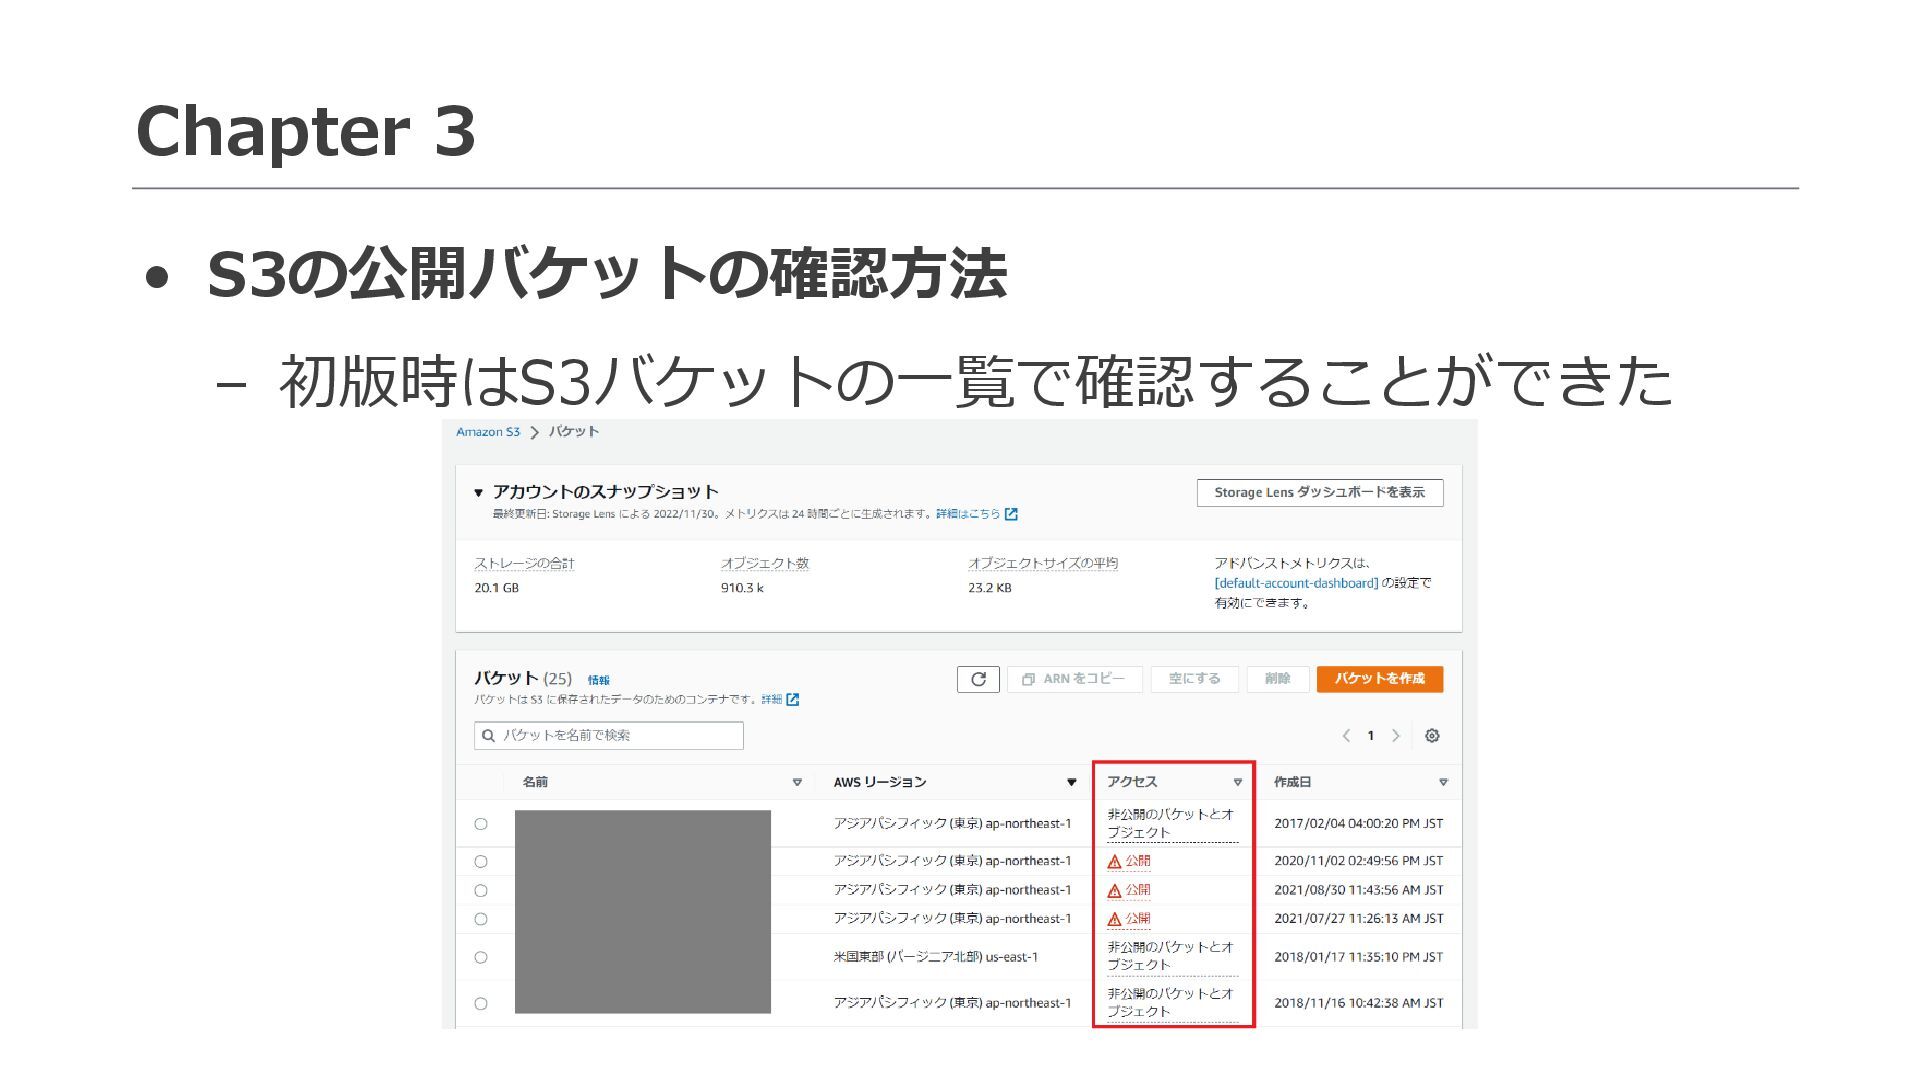
Task: Click the warning icon on the first 公開 row
Action: [x=1114, y=861]
